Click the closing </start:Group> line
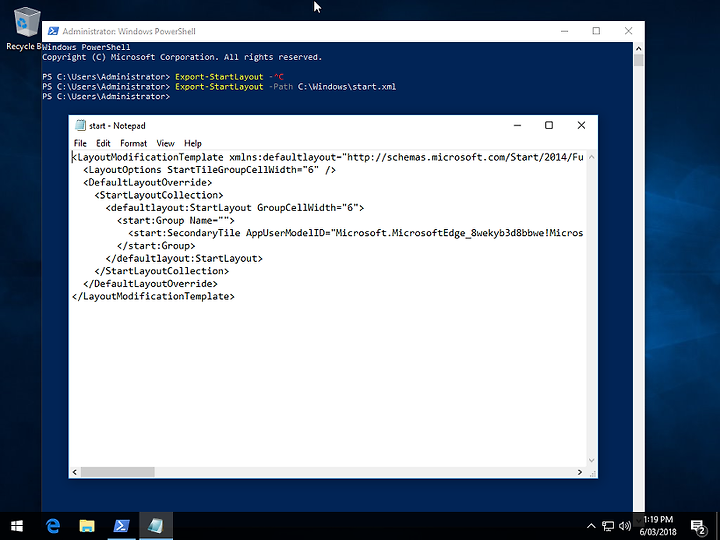This screenshot has width=720, height=540. pyautogui.click(x=156, y=246)
